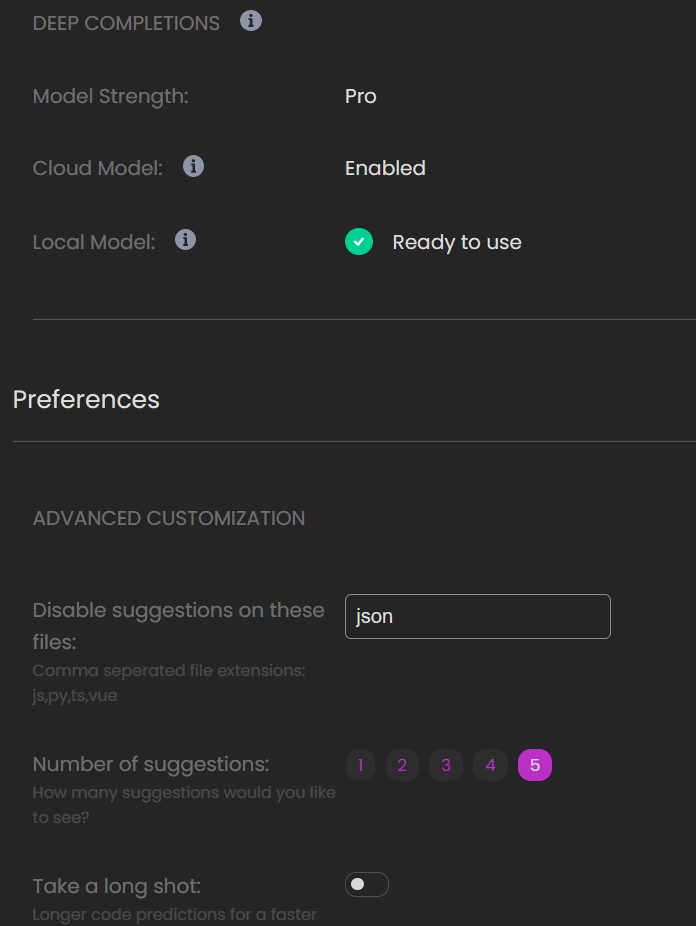This screenshot has height=926, width=696.
Task: Select the highlighted 5 suggestions option
Action: 535,766
